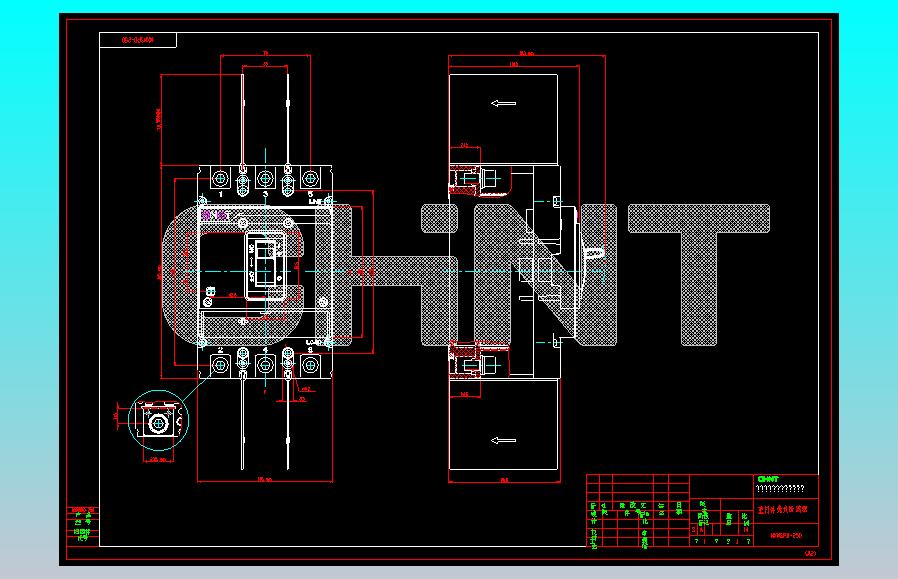
Task: Select the white "????????????" text in title block
Action: 780,489
